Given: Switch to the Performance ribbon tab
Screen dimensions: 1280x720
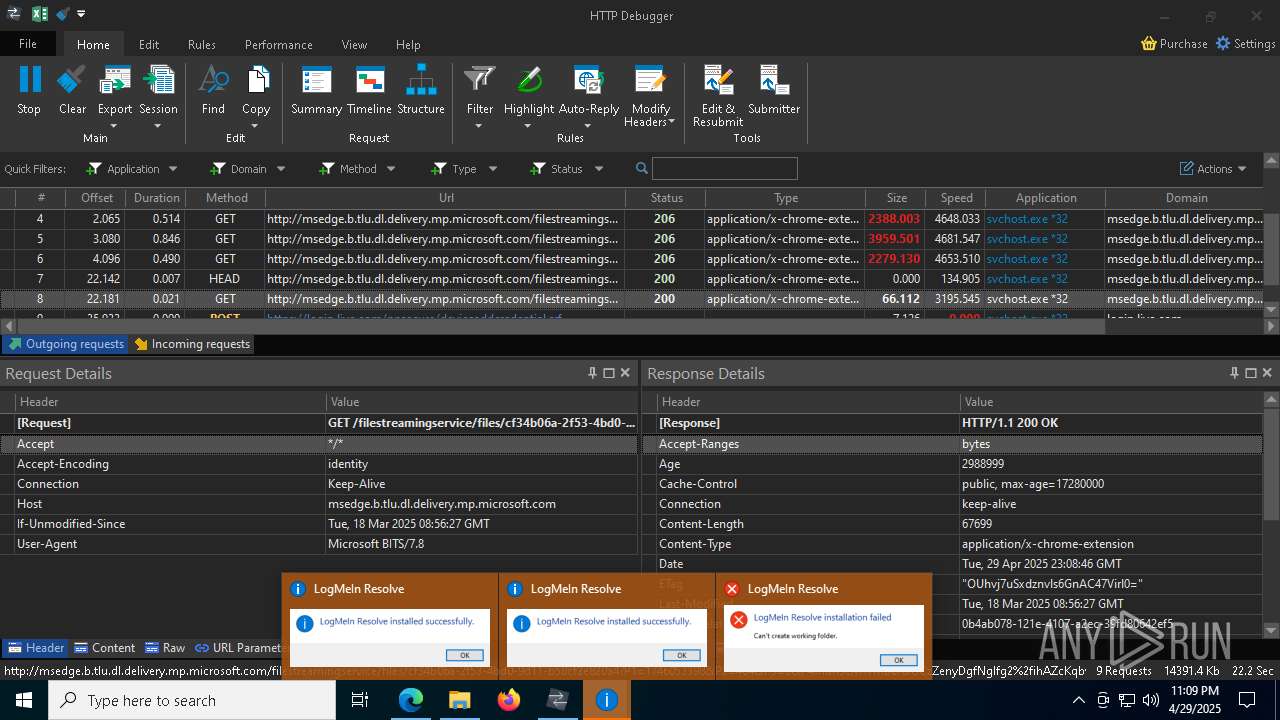Looking at the screenshot, I should [x=279, y=44].
